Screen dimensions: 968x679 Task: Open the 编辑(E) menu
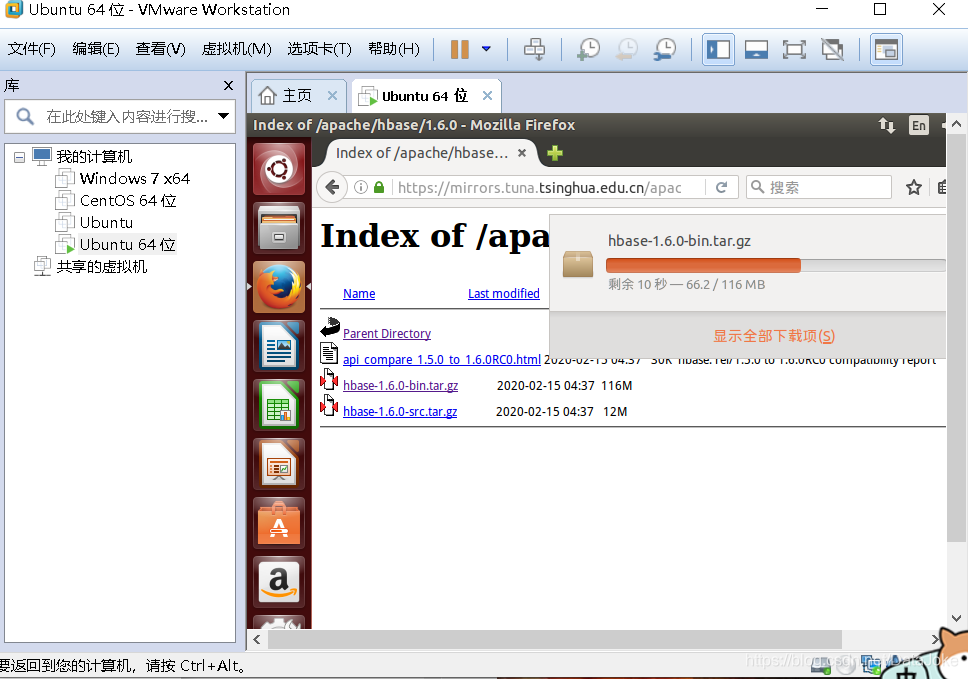tap(96, 49)
